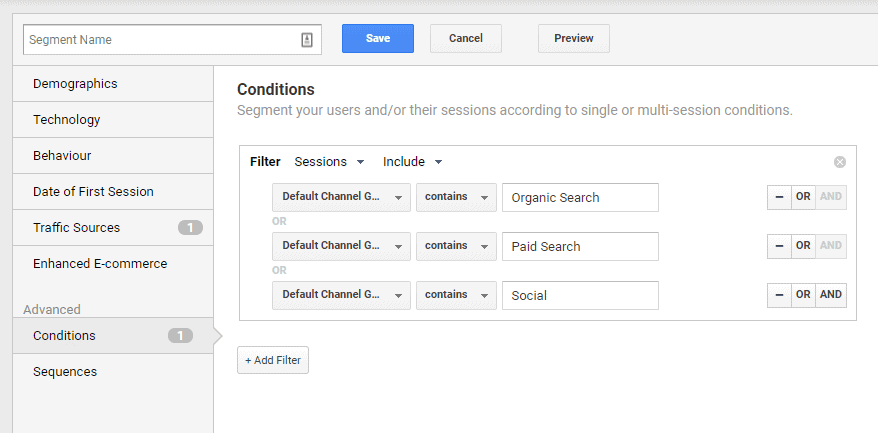Add AND condition after Social row
878x433 pixels.
pyautogui.click(x=831, y=295)
